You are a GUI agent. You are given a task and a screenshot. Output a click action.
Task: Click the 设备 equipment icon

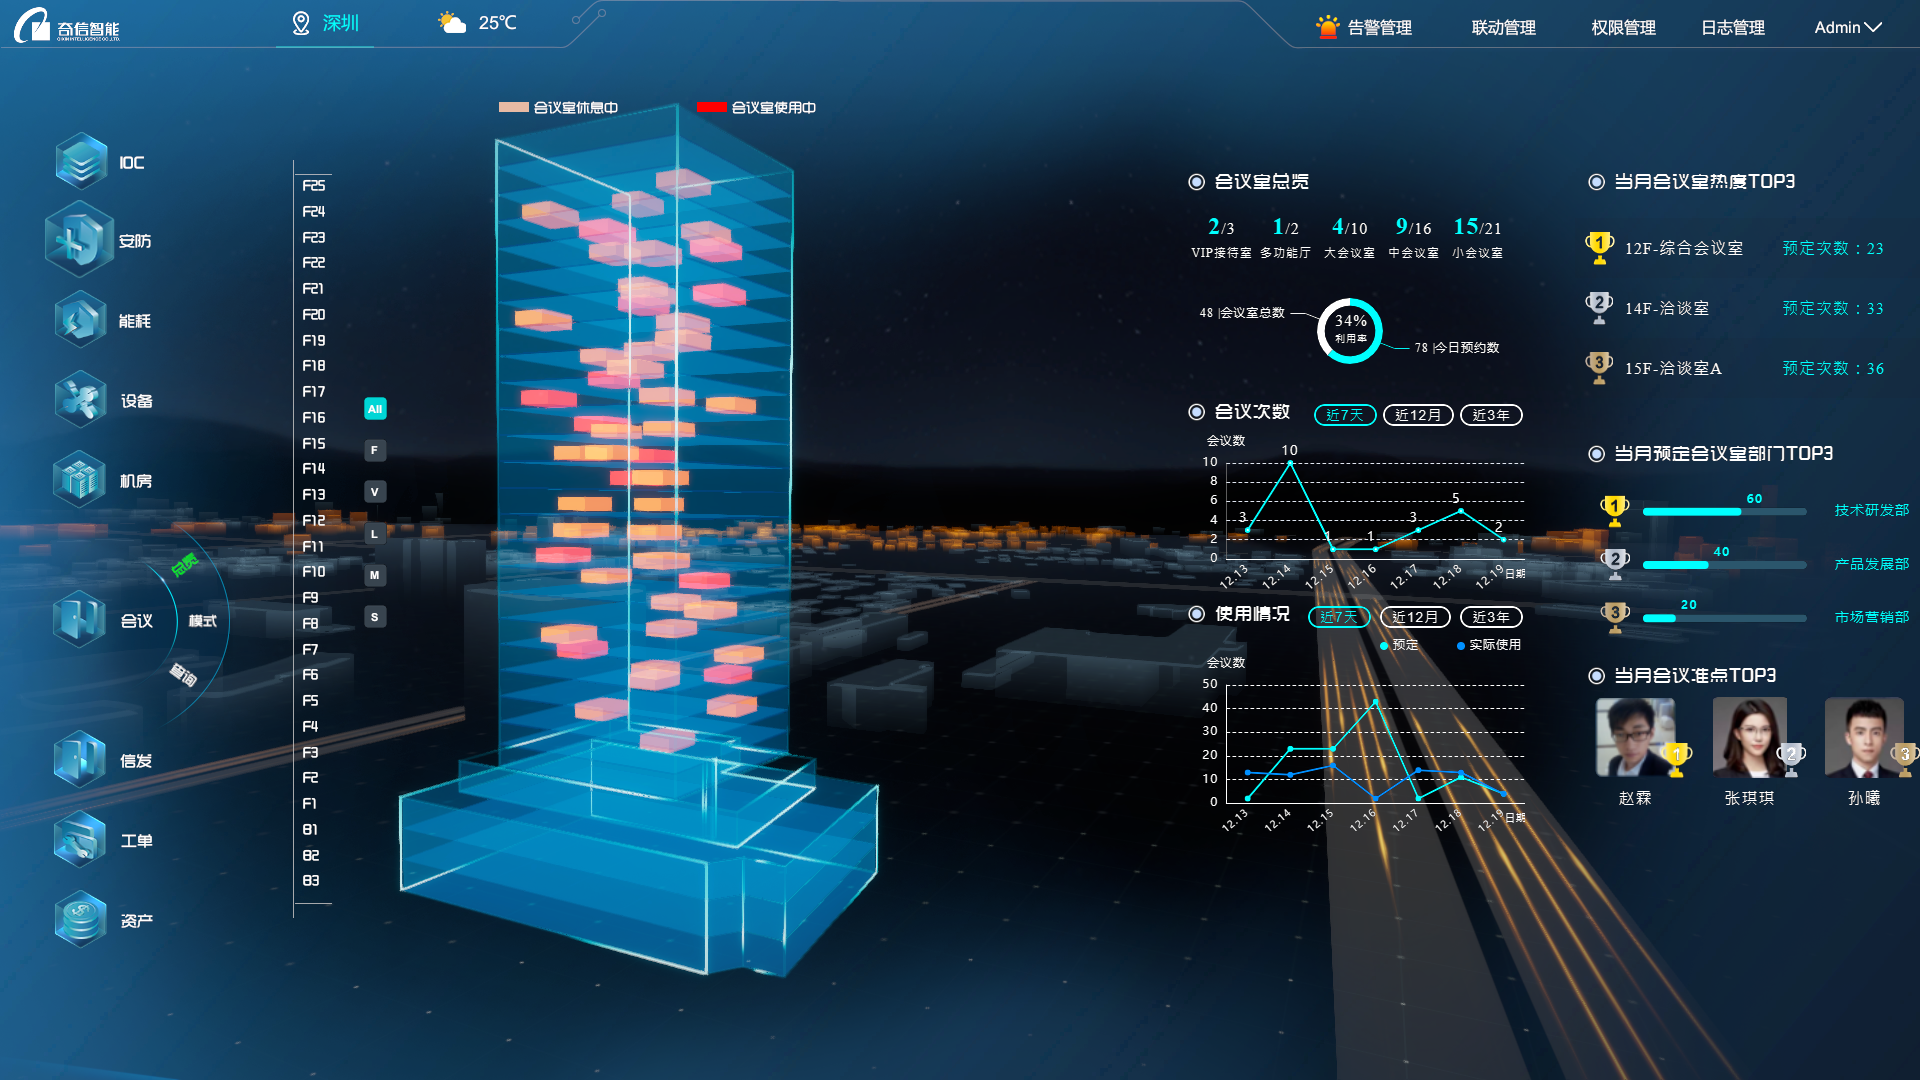pos(80,400)
